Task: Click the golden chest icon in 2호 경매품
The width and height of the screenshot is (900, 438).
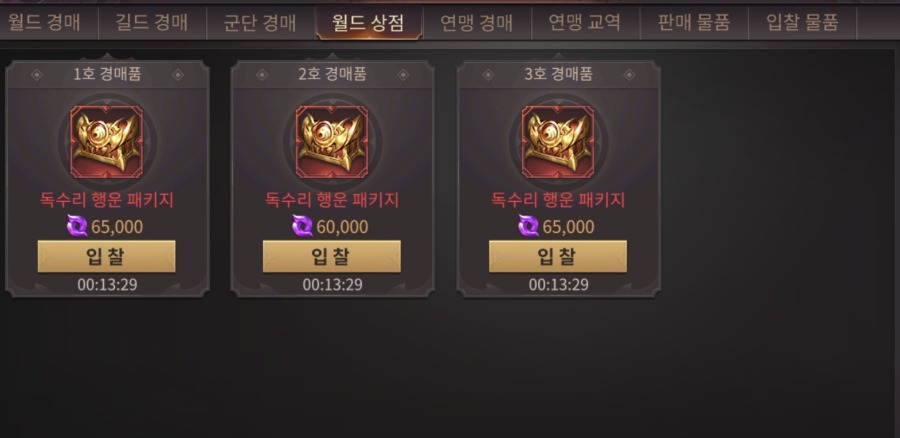Action: click(x=332, y=142)
